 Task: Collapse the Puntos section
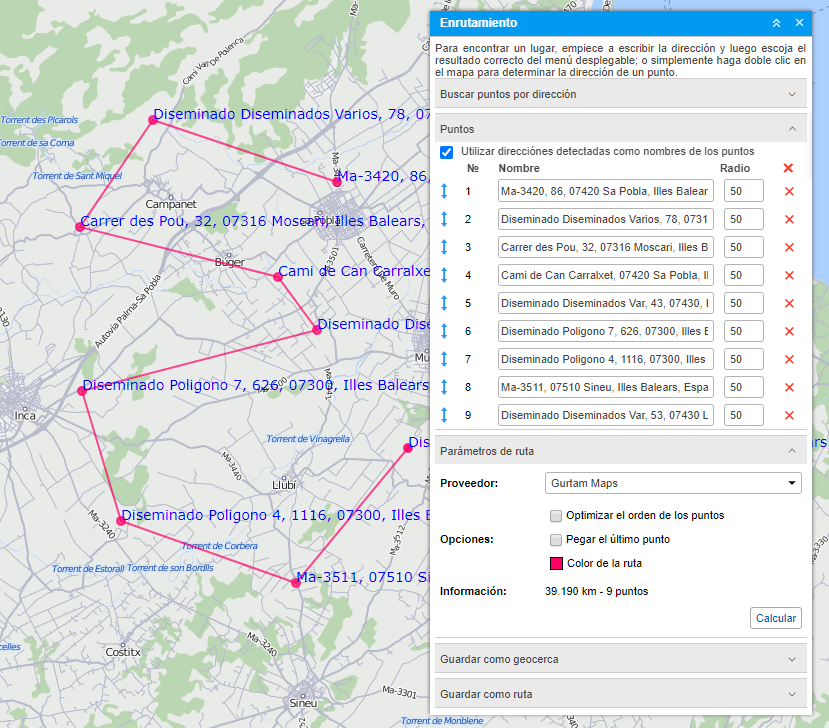(621, 129)
